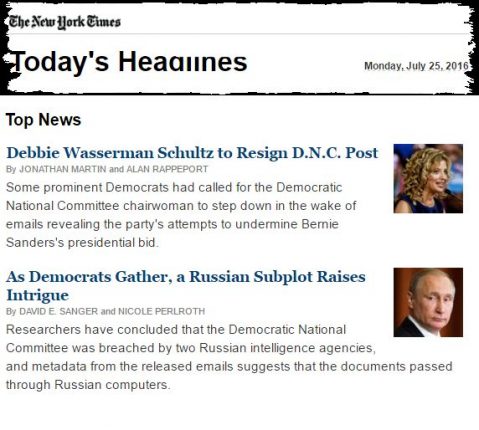The image size is (479, 430).
Task: Click the JONATHAN MARTIN byline name
Action: click(63, 169)
